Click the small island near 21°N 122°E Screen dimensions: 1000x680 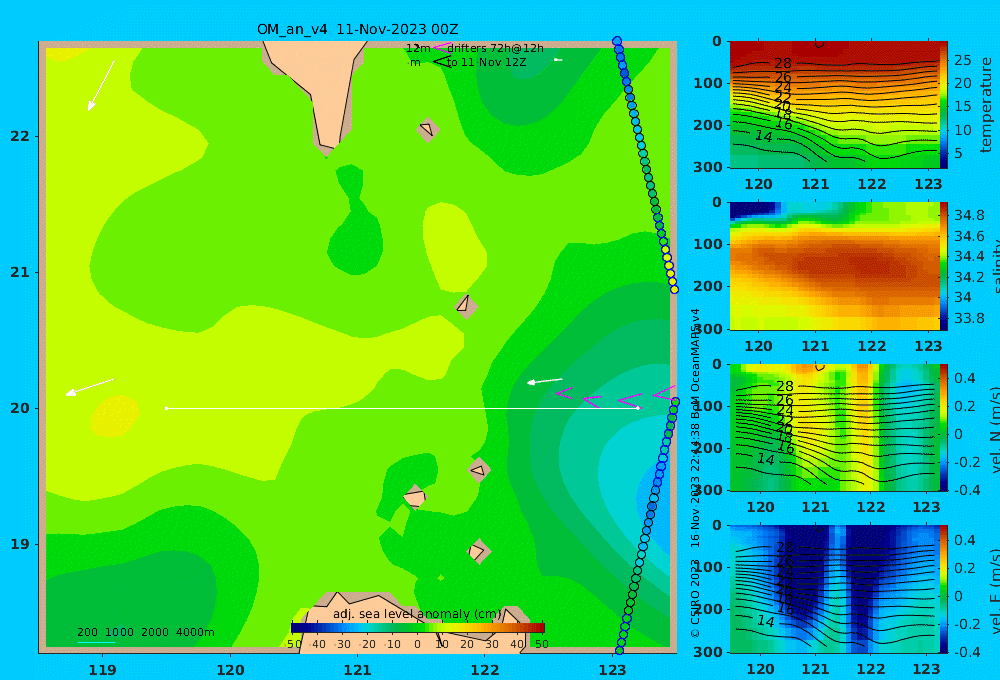pyautogui.click(x=466, y=305)
